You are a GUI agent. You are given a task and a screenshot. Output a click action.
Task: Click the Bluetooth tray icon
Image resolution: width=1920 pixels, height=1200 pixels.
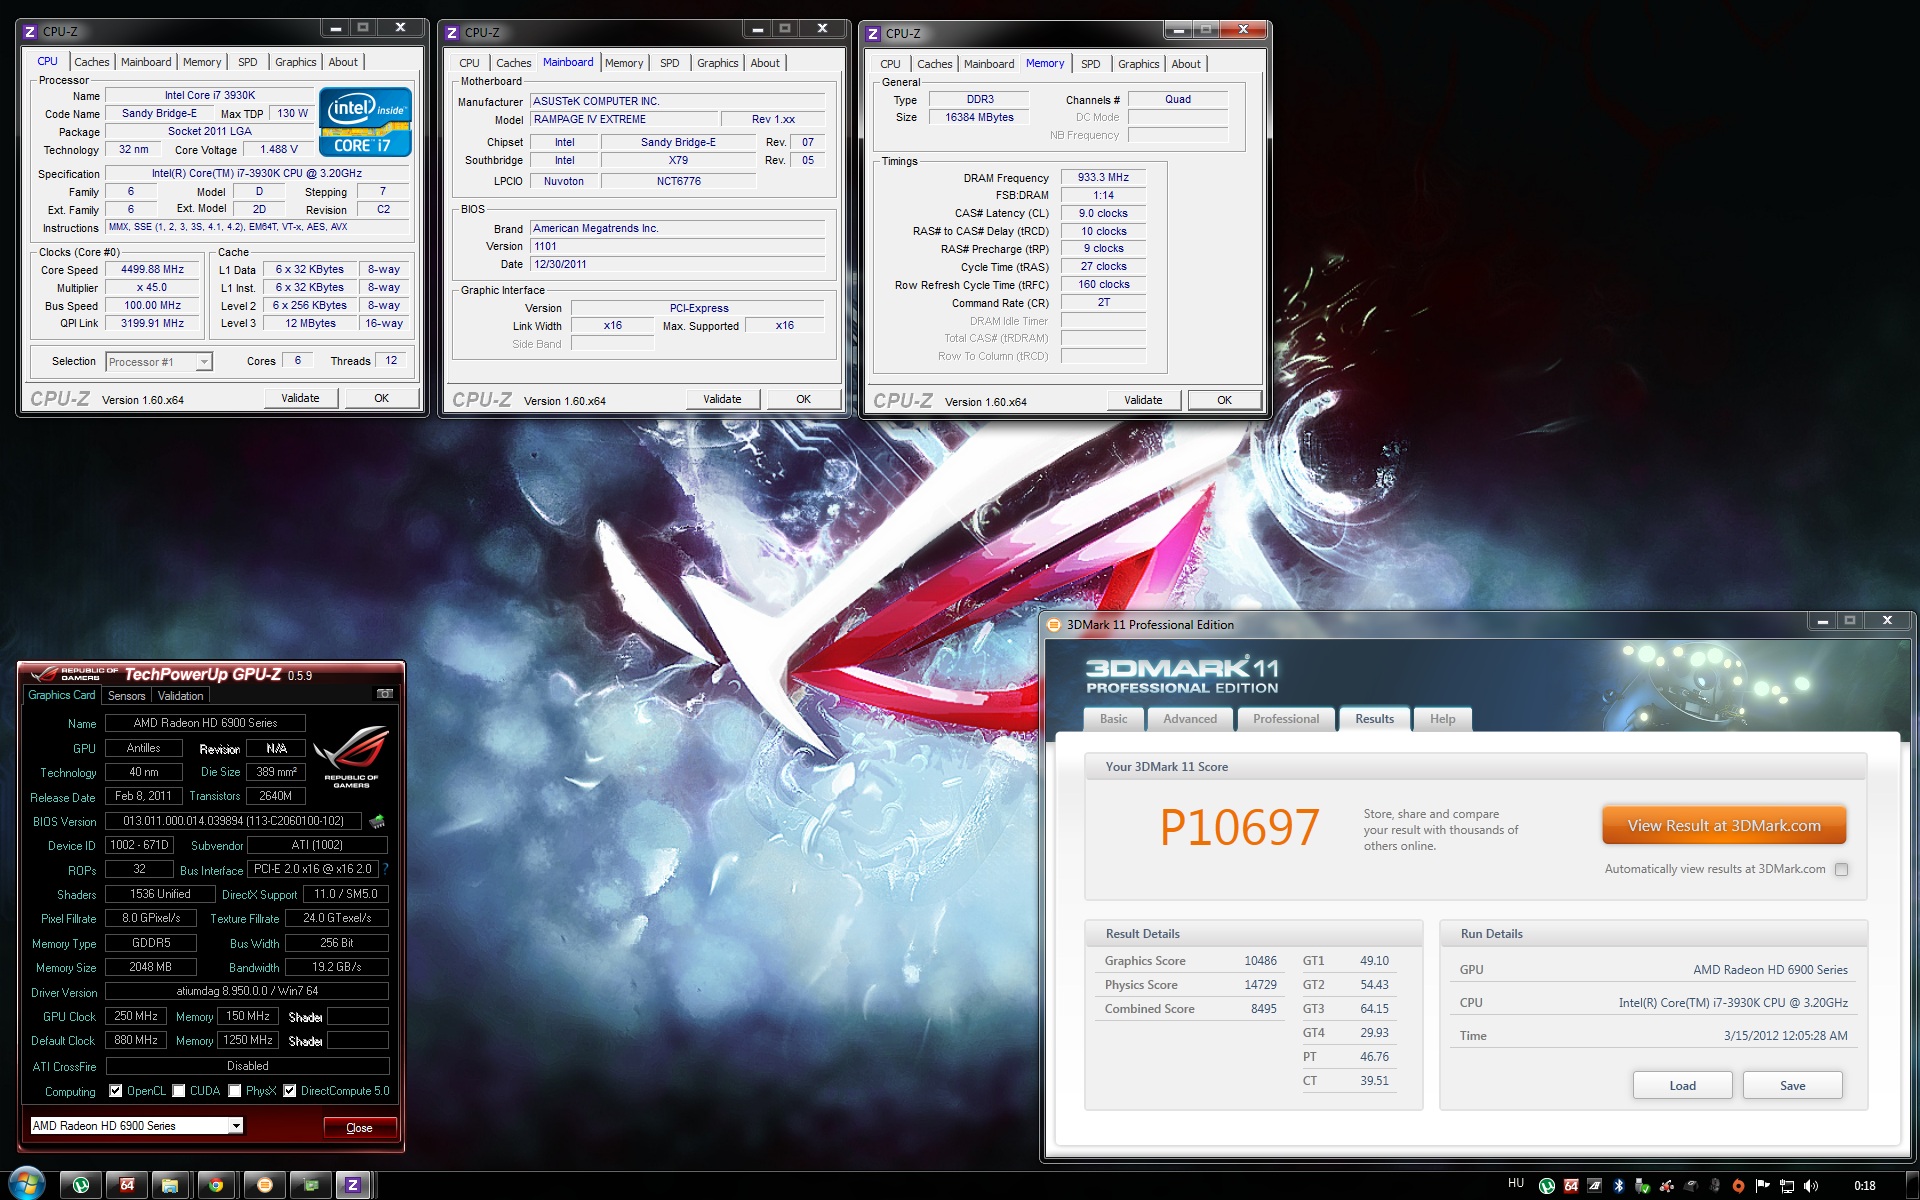(x=1619, y=1186)
